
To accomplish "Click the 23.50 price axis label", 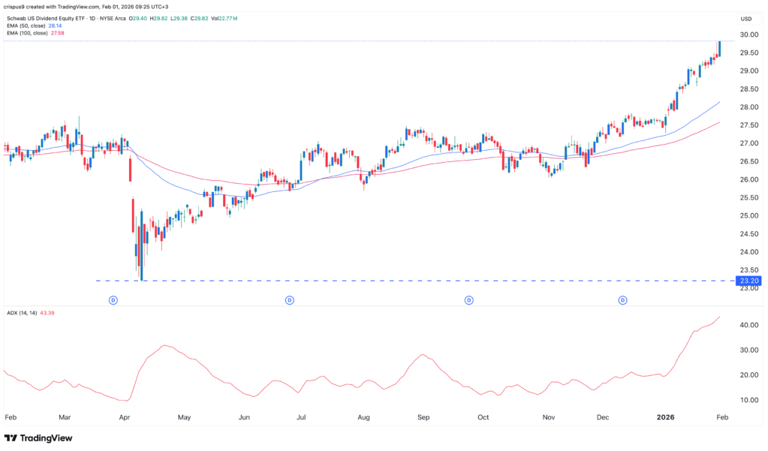I will (749, 270).
